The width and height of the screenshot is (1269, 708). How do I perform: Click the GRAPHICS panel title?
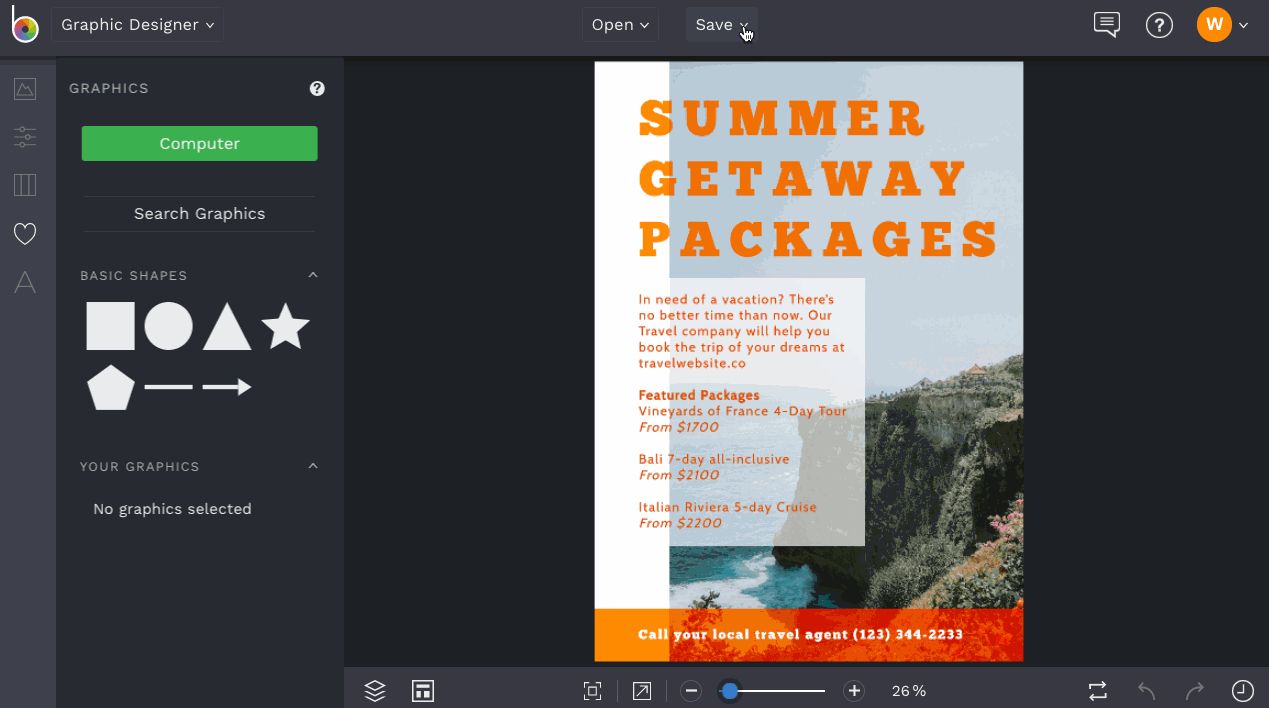pyautogui.click(x=109, y=88)
